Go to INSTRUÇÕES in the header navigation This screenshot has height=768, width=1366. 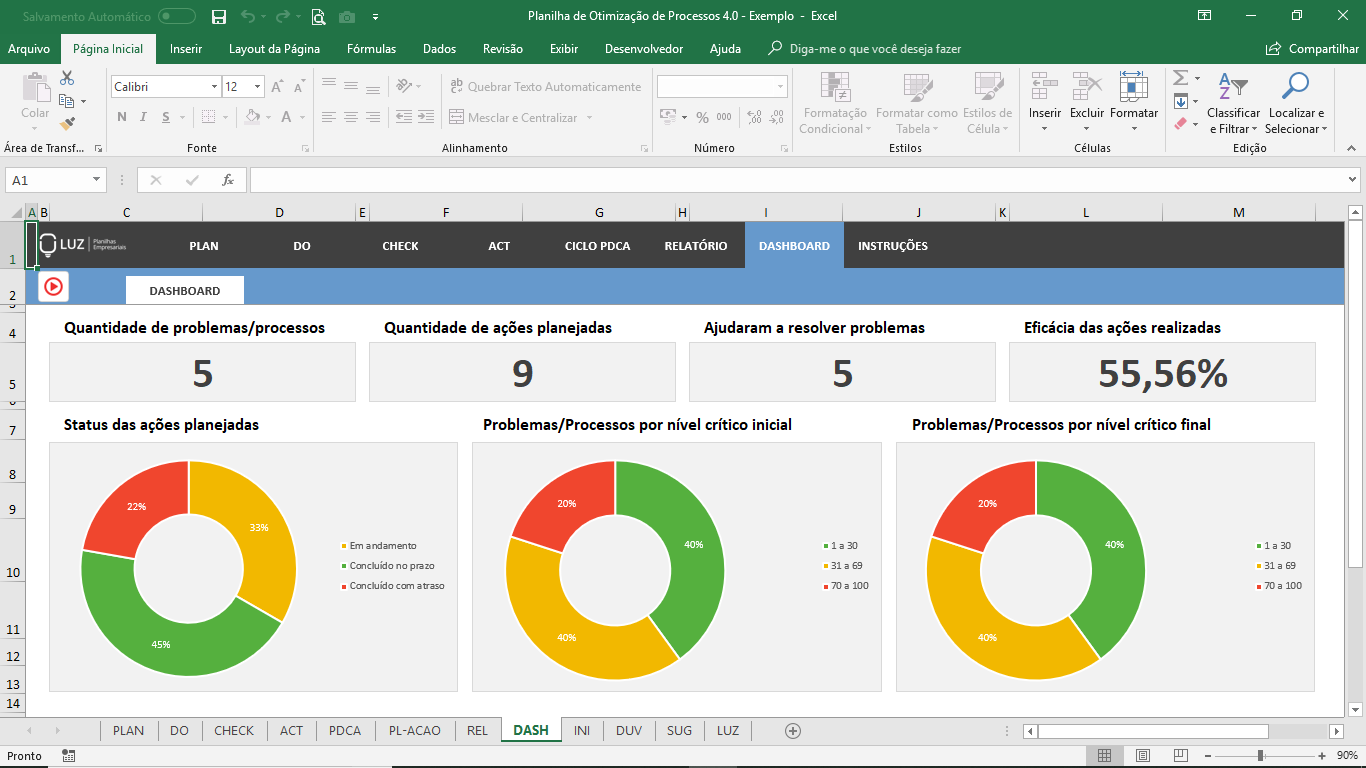coord(893,246)
